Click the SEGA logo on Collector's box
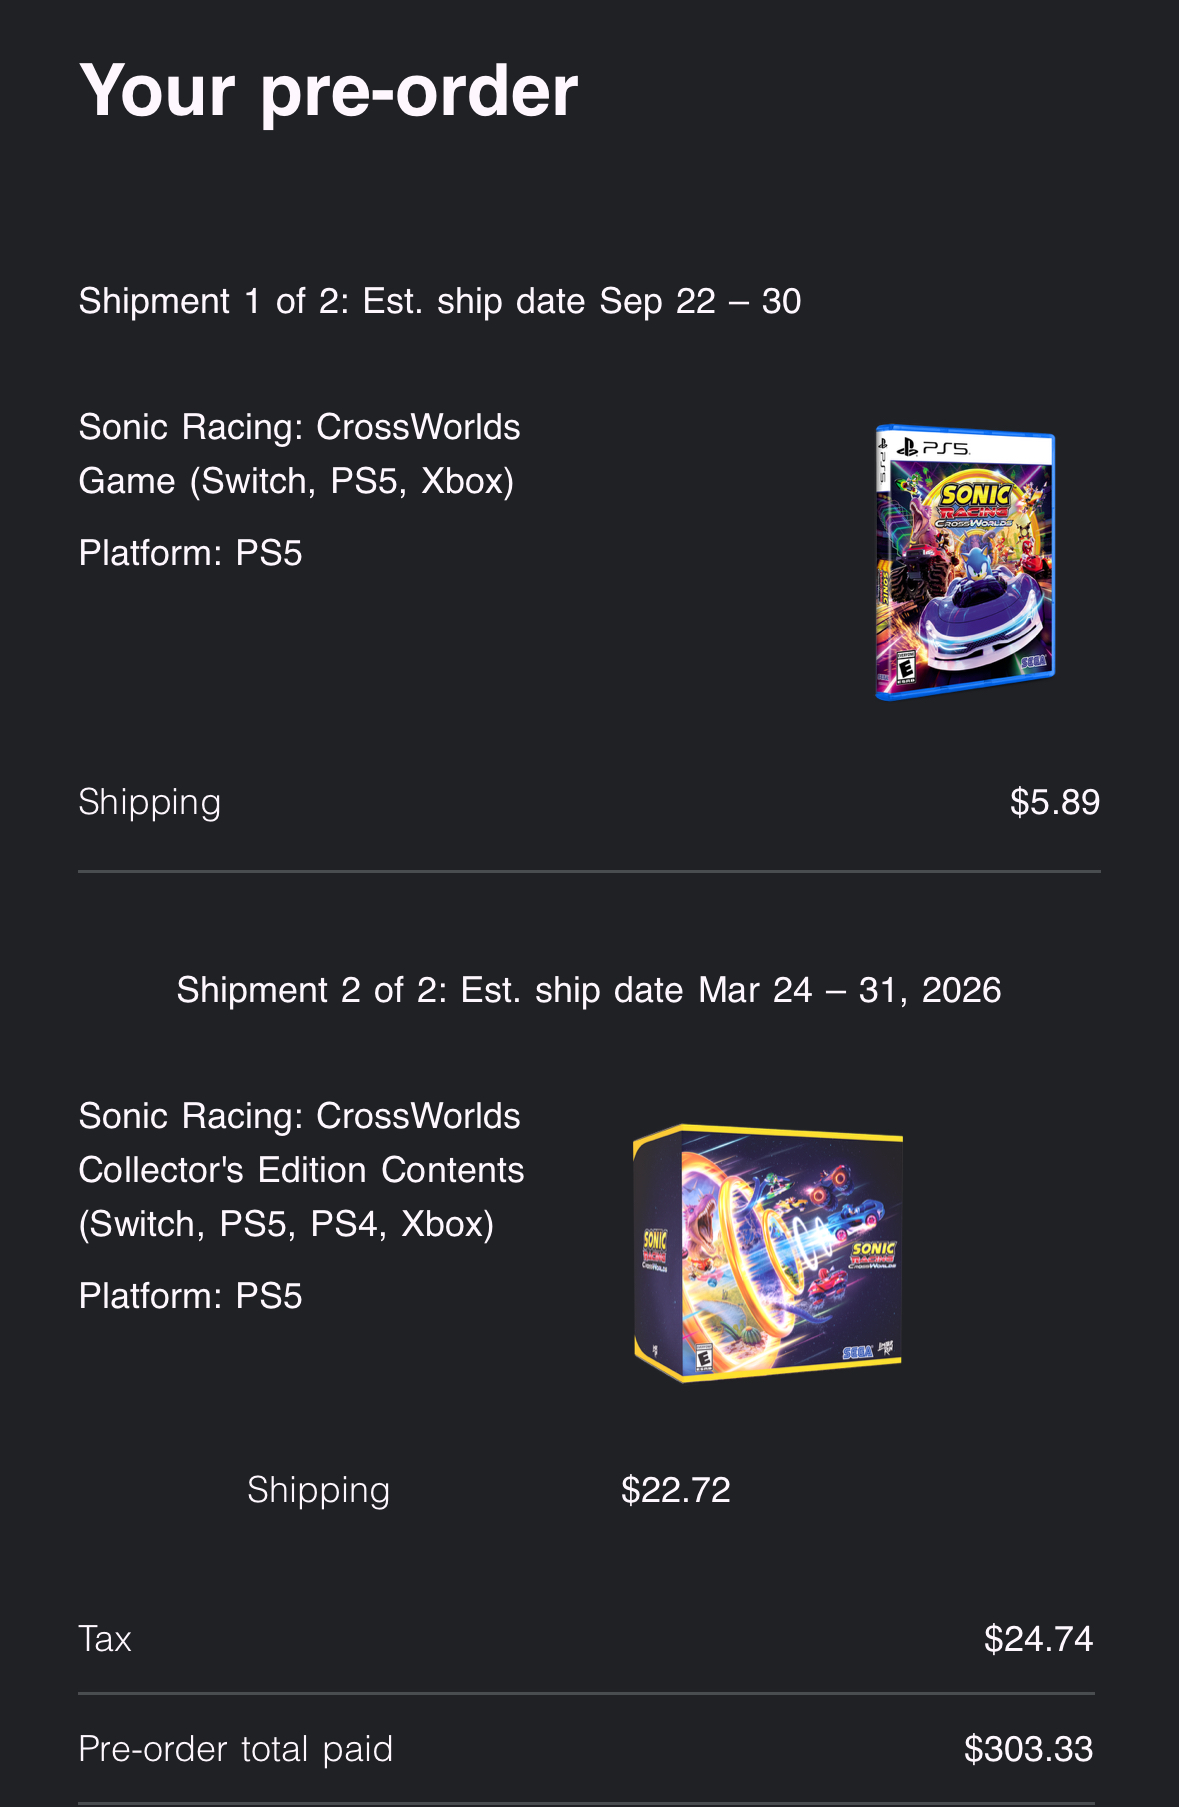This screenshot has height=1807, width=1179. (858, 1352)
